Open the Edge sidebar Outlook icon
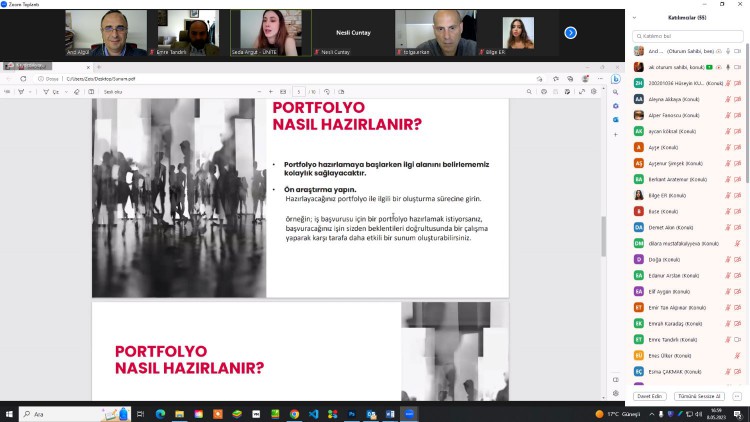 click(616, 120)
